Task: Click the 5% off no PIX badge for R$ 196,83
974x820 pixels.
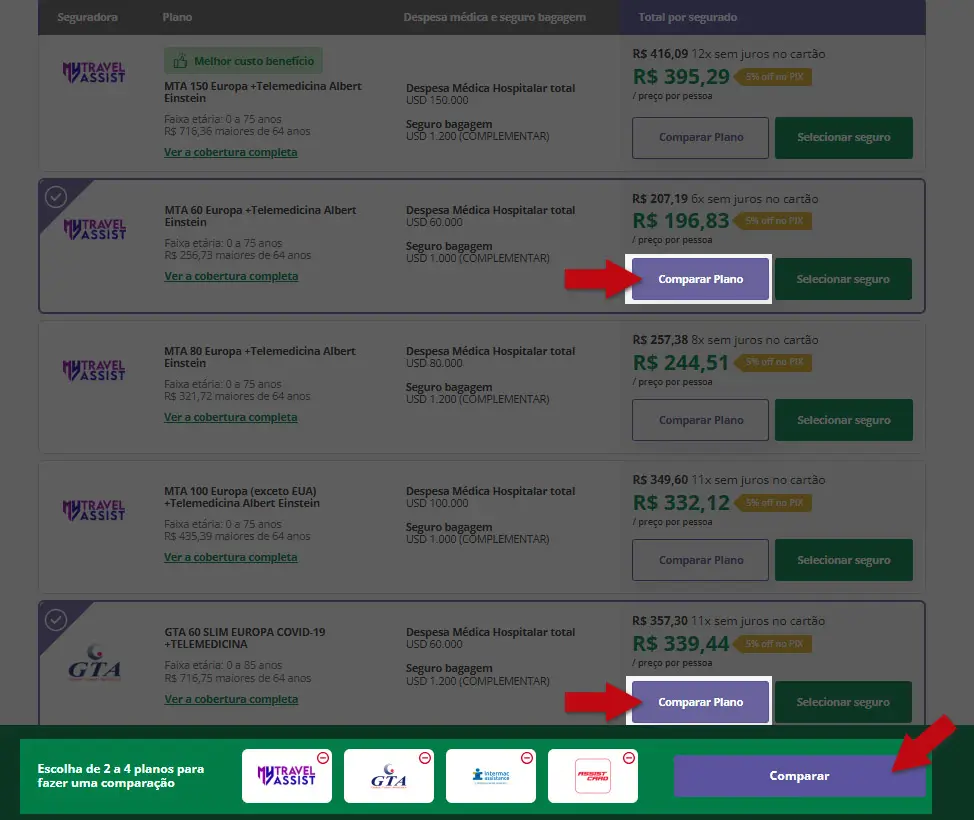Action: (x=773, y=221)
